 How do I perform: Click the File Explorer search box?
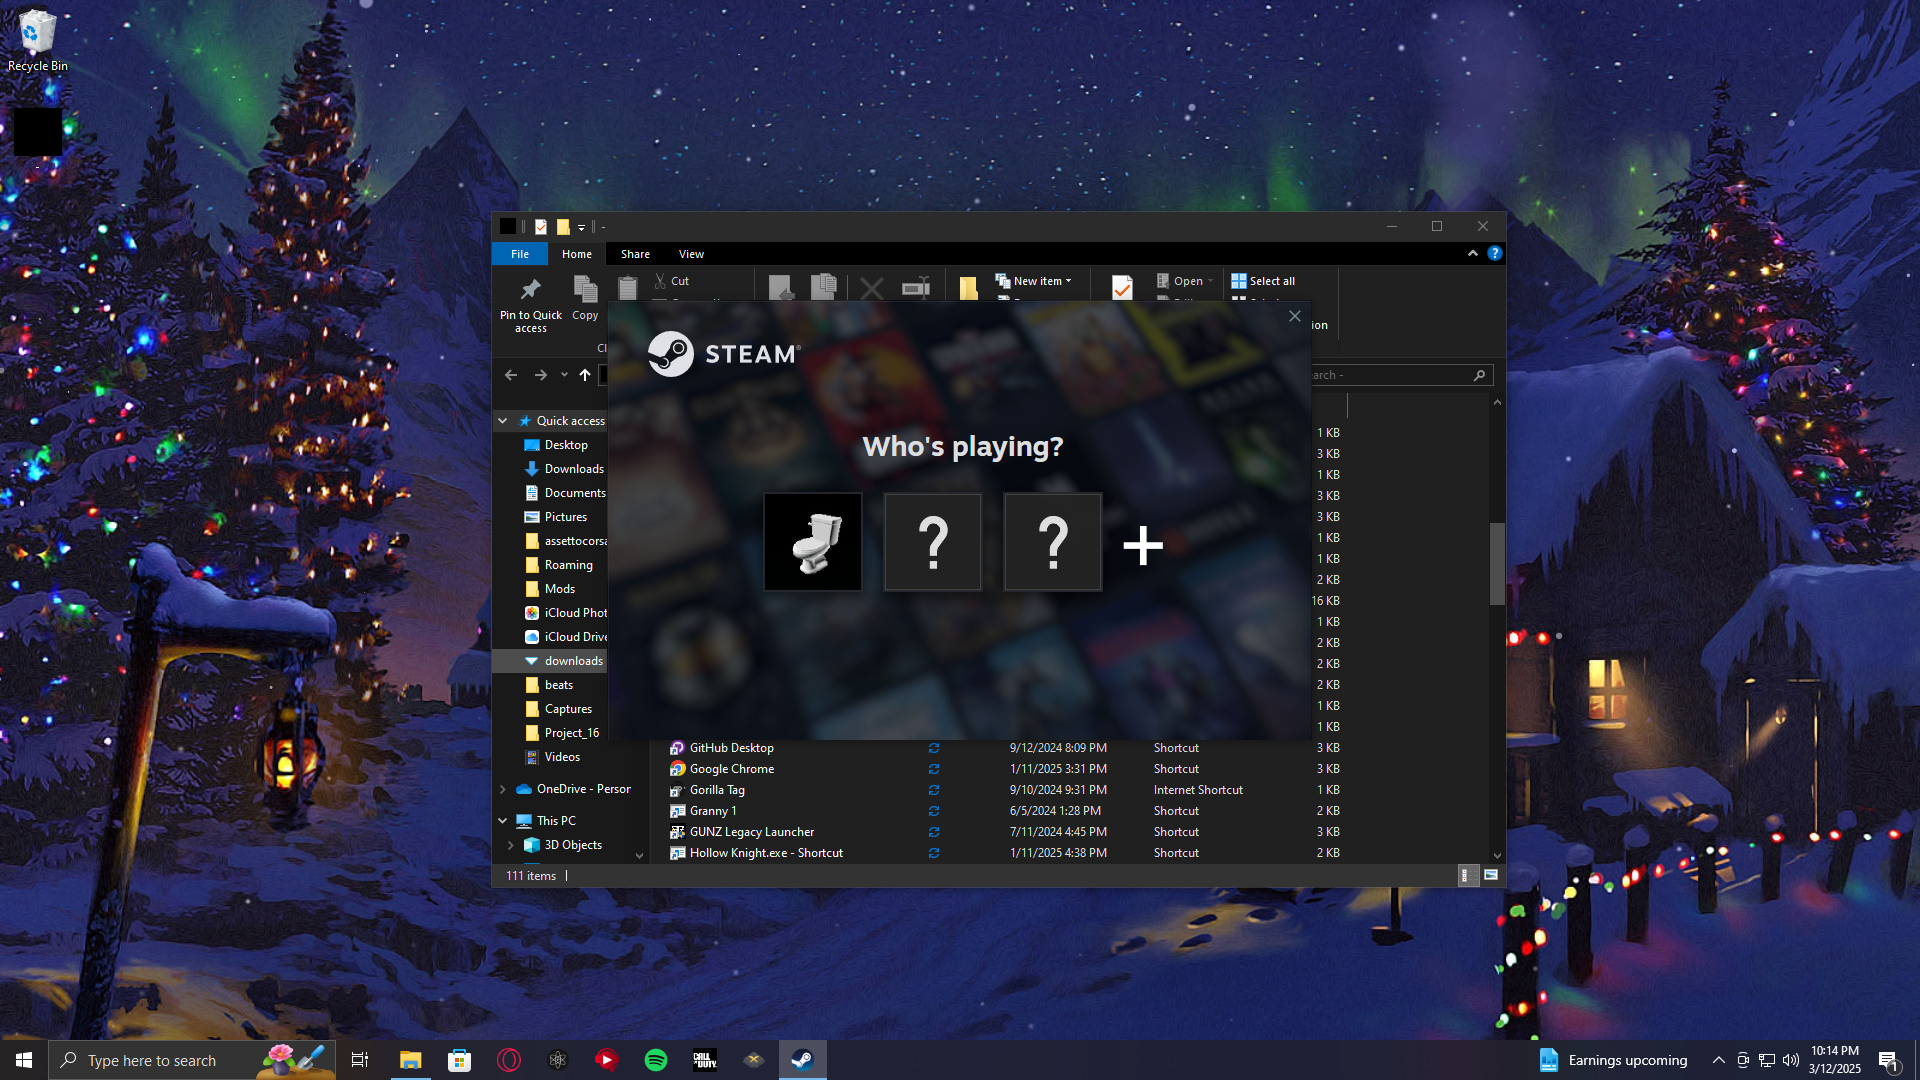pyautogui.click(x=1401, y=375)
